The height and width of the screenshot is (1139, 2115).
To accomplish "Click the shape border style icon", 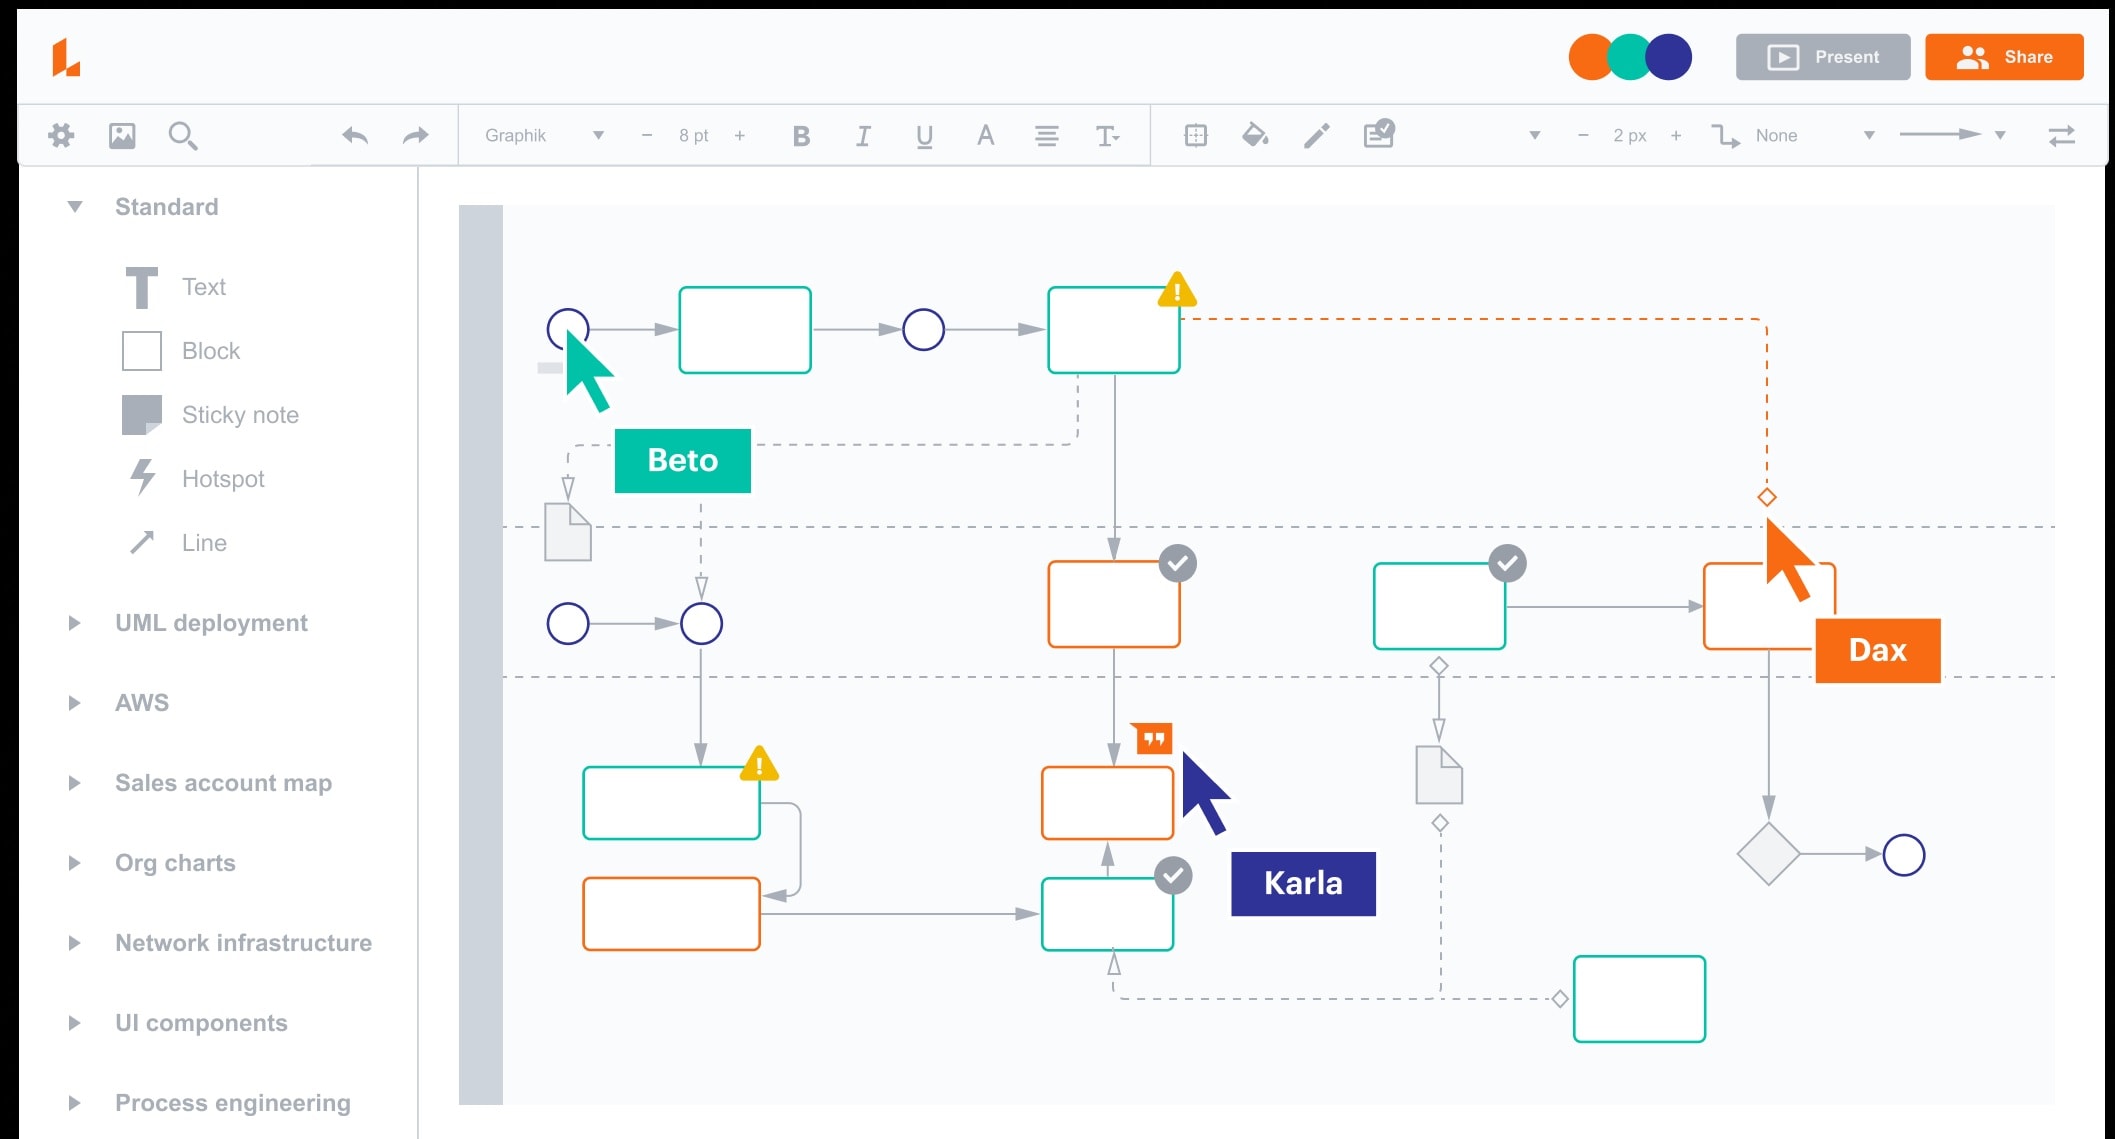I will pos(1196,135).
